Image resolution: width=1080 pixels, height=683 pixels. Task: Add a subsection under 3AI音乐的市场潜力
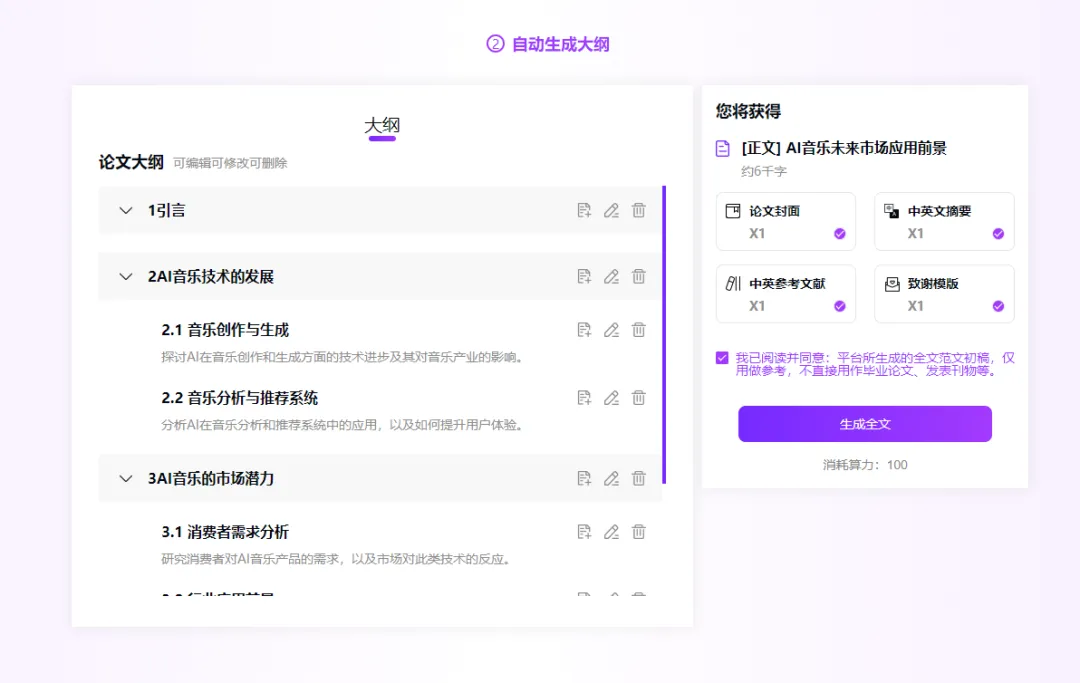(584, 479)
